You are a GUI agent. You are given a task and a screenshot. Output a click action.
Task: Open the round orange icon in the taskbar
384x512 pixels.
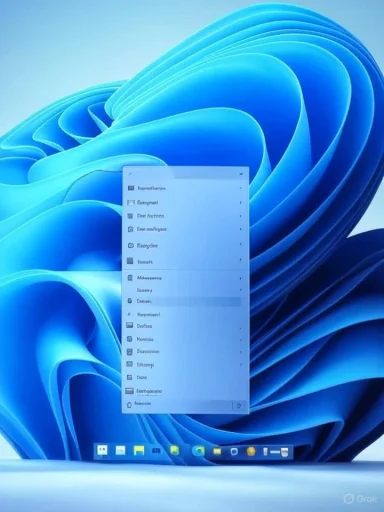251,451
